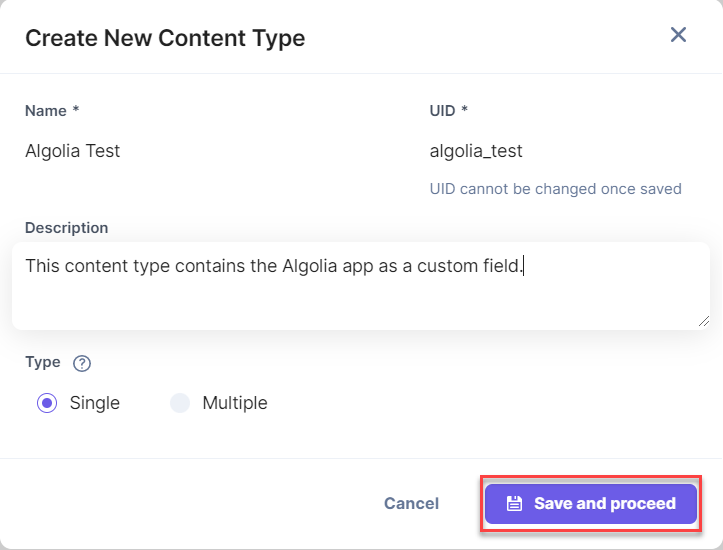Screen dimensions: 723x550
Task: Click the 'UID cannot be changed once saved' note
Action: click(x=556, y=189)
